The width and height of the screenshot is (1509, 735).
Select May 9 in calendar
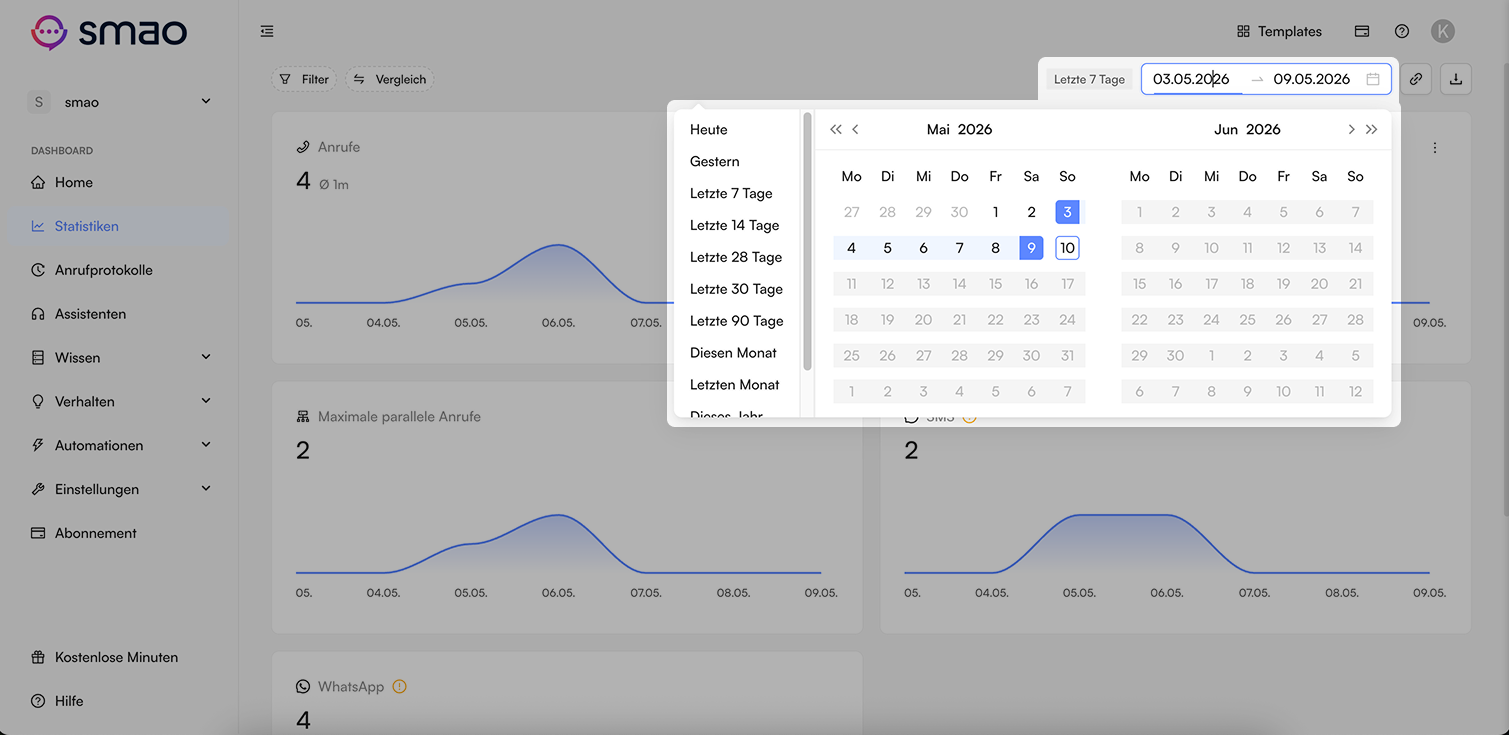tap(1031, 248)
